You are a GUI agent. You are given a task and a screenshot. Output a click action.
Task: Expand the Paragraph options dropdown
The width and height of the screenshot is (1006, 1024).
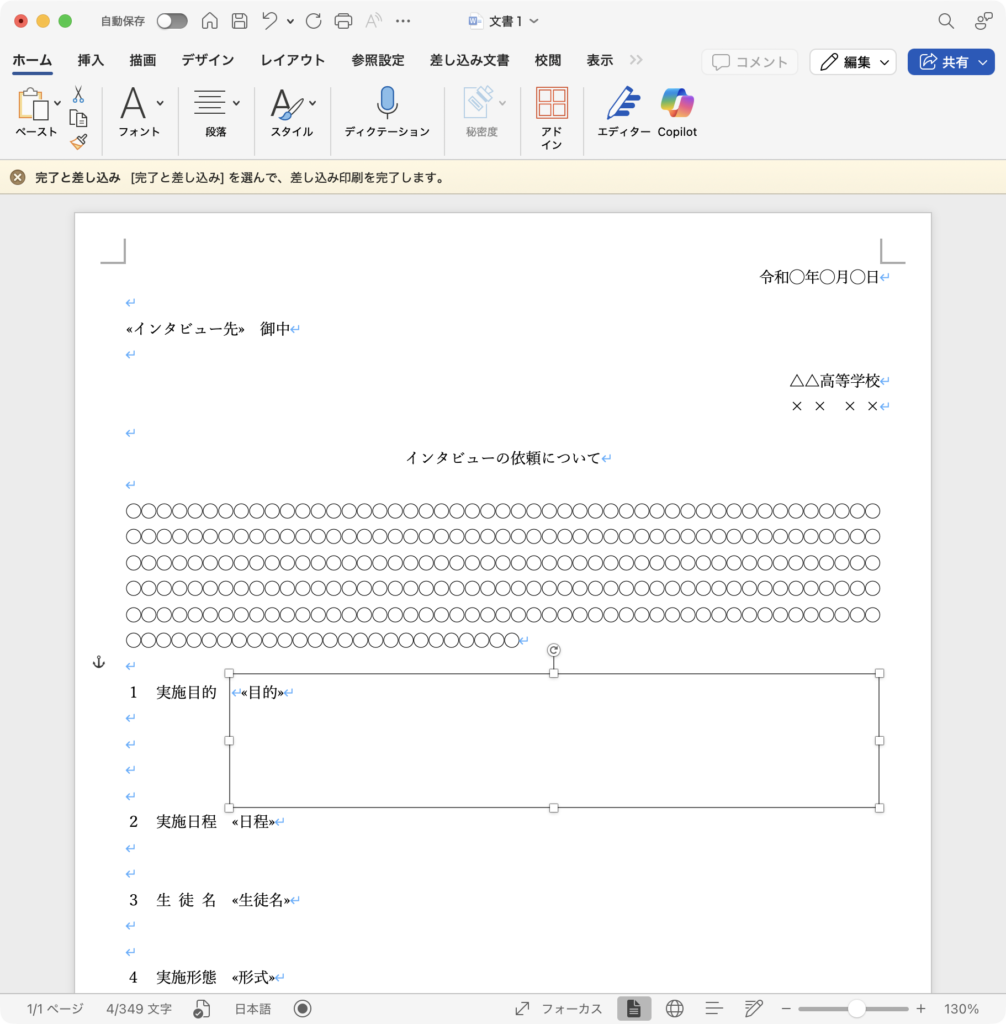click(236, 102)
